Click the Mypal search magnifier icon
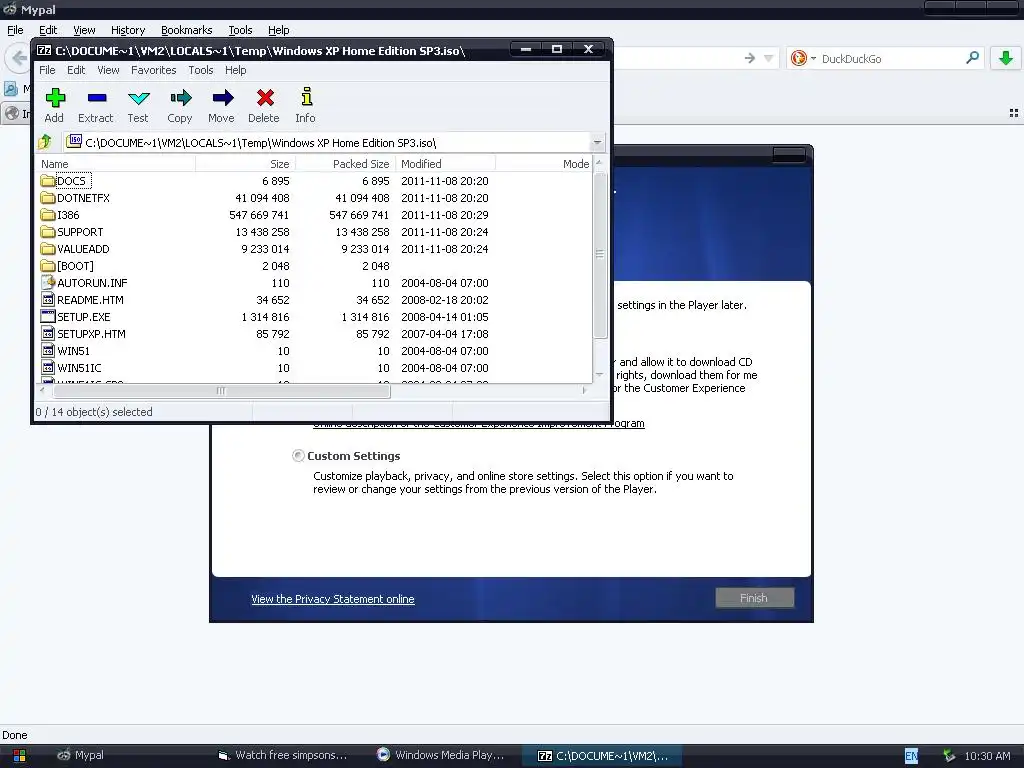This screenshot has height=768, width=1024. tap(972, 58)
